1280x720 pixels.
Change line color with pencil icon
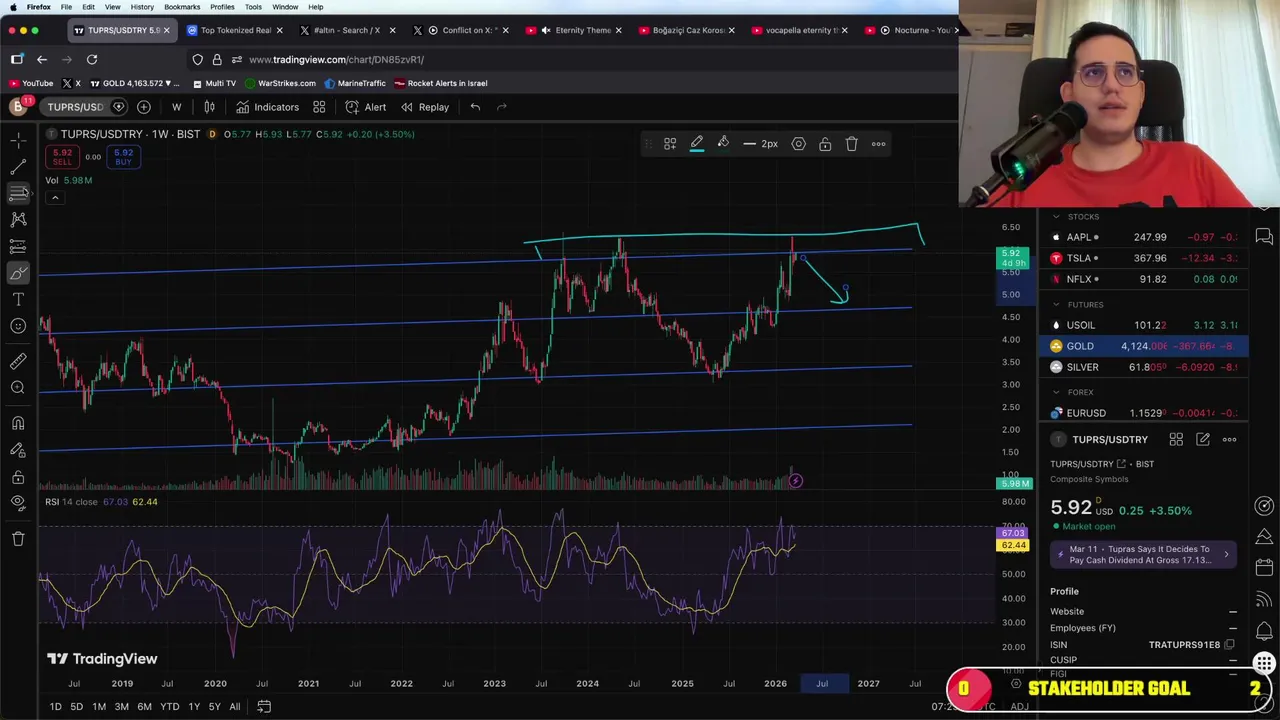(697, 144)
